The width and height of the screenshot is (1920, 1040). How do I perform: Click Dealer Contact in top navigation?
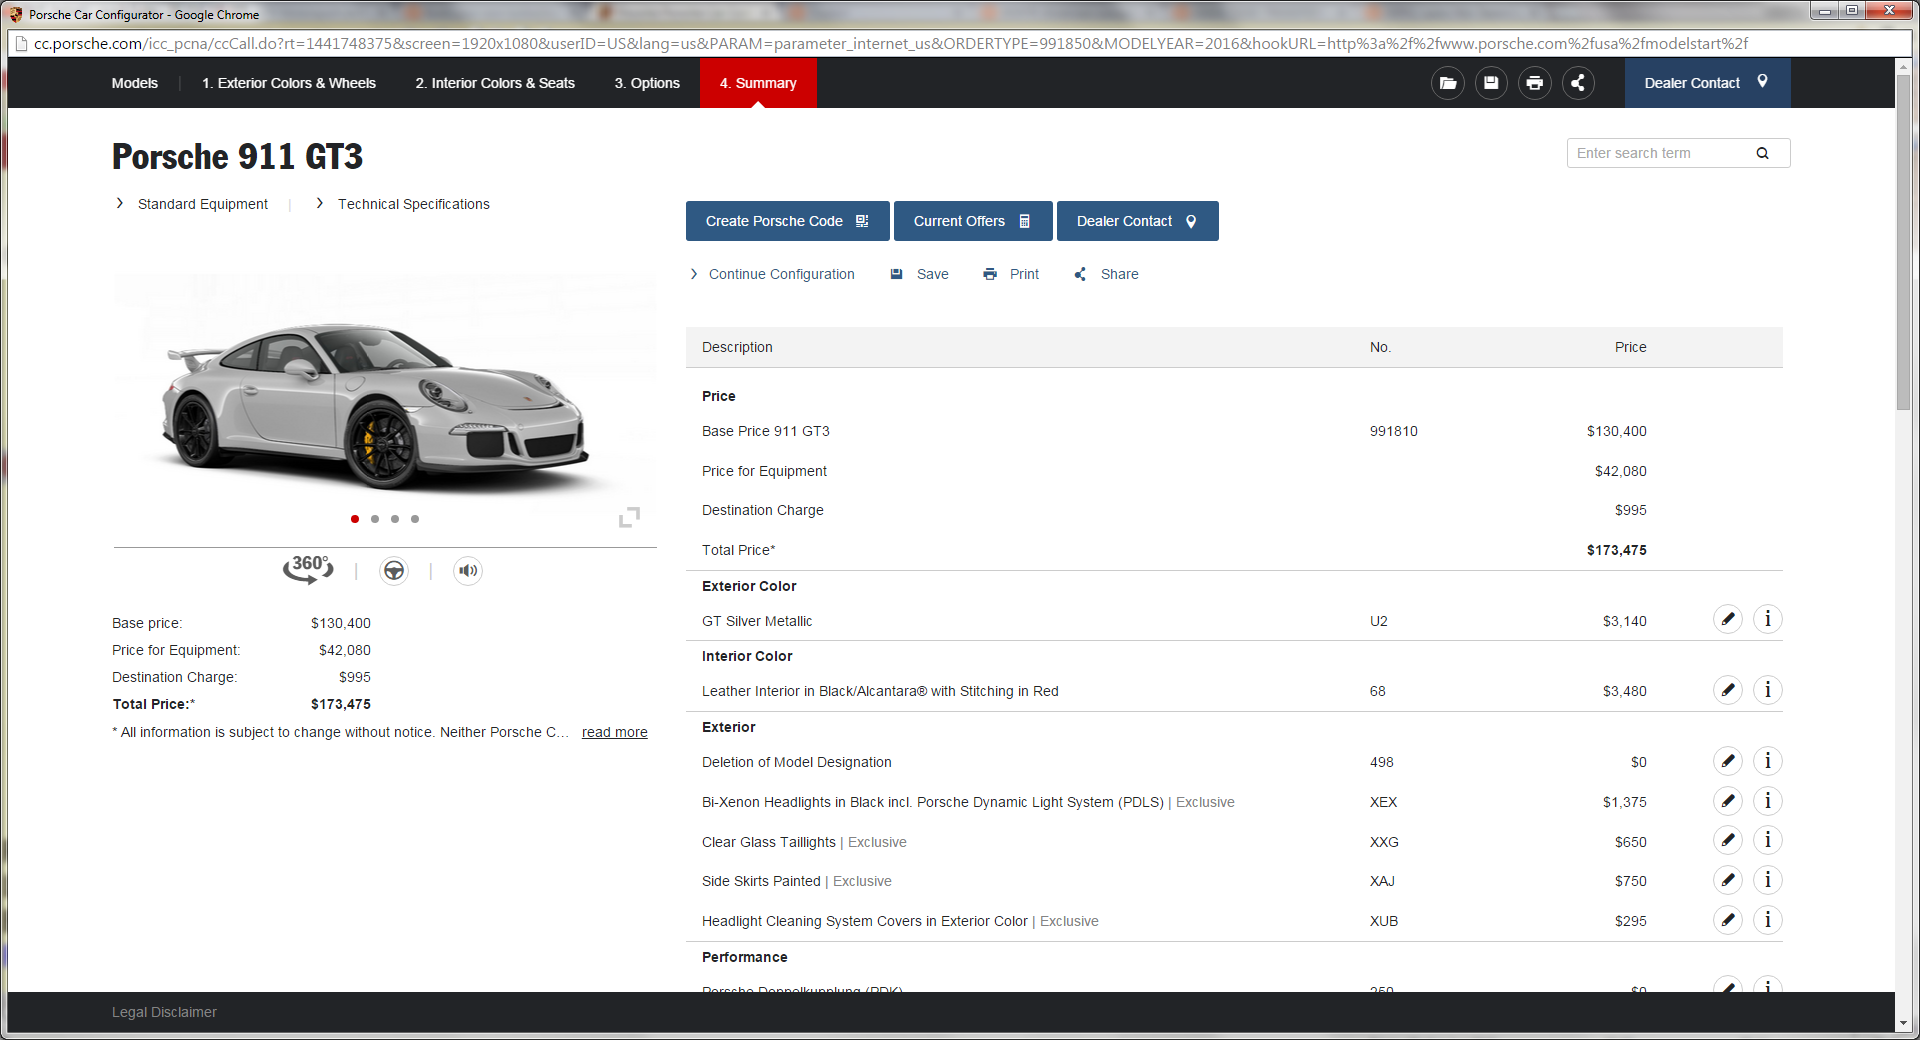[x=1707, y=83]
